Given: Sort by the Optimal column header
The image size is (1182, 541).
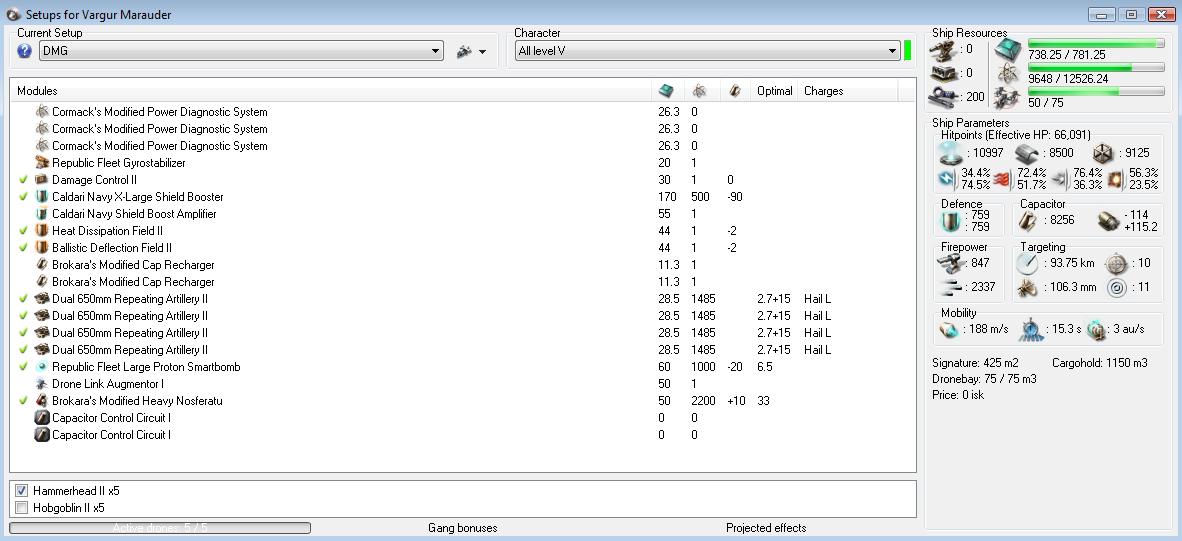Looking at the screenshot, I should click(x=774, y=91).
